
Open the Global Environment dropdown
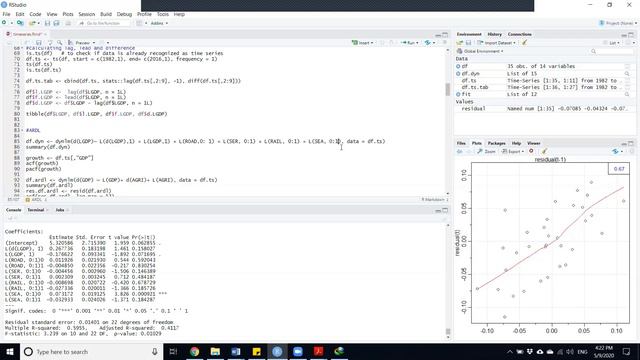(x=480, y=51)
